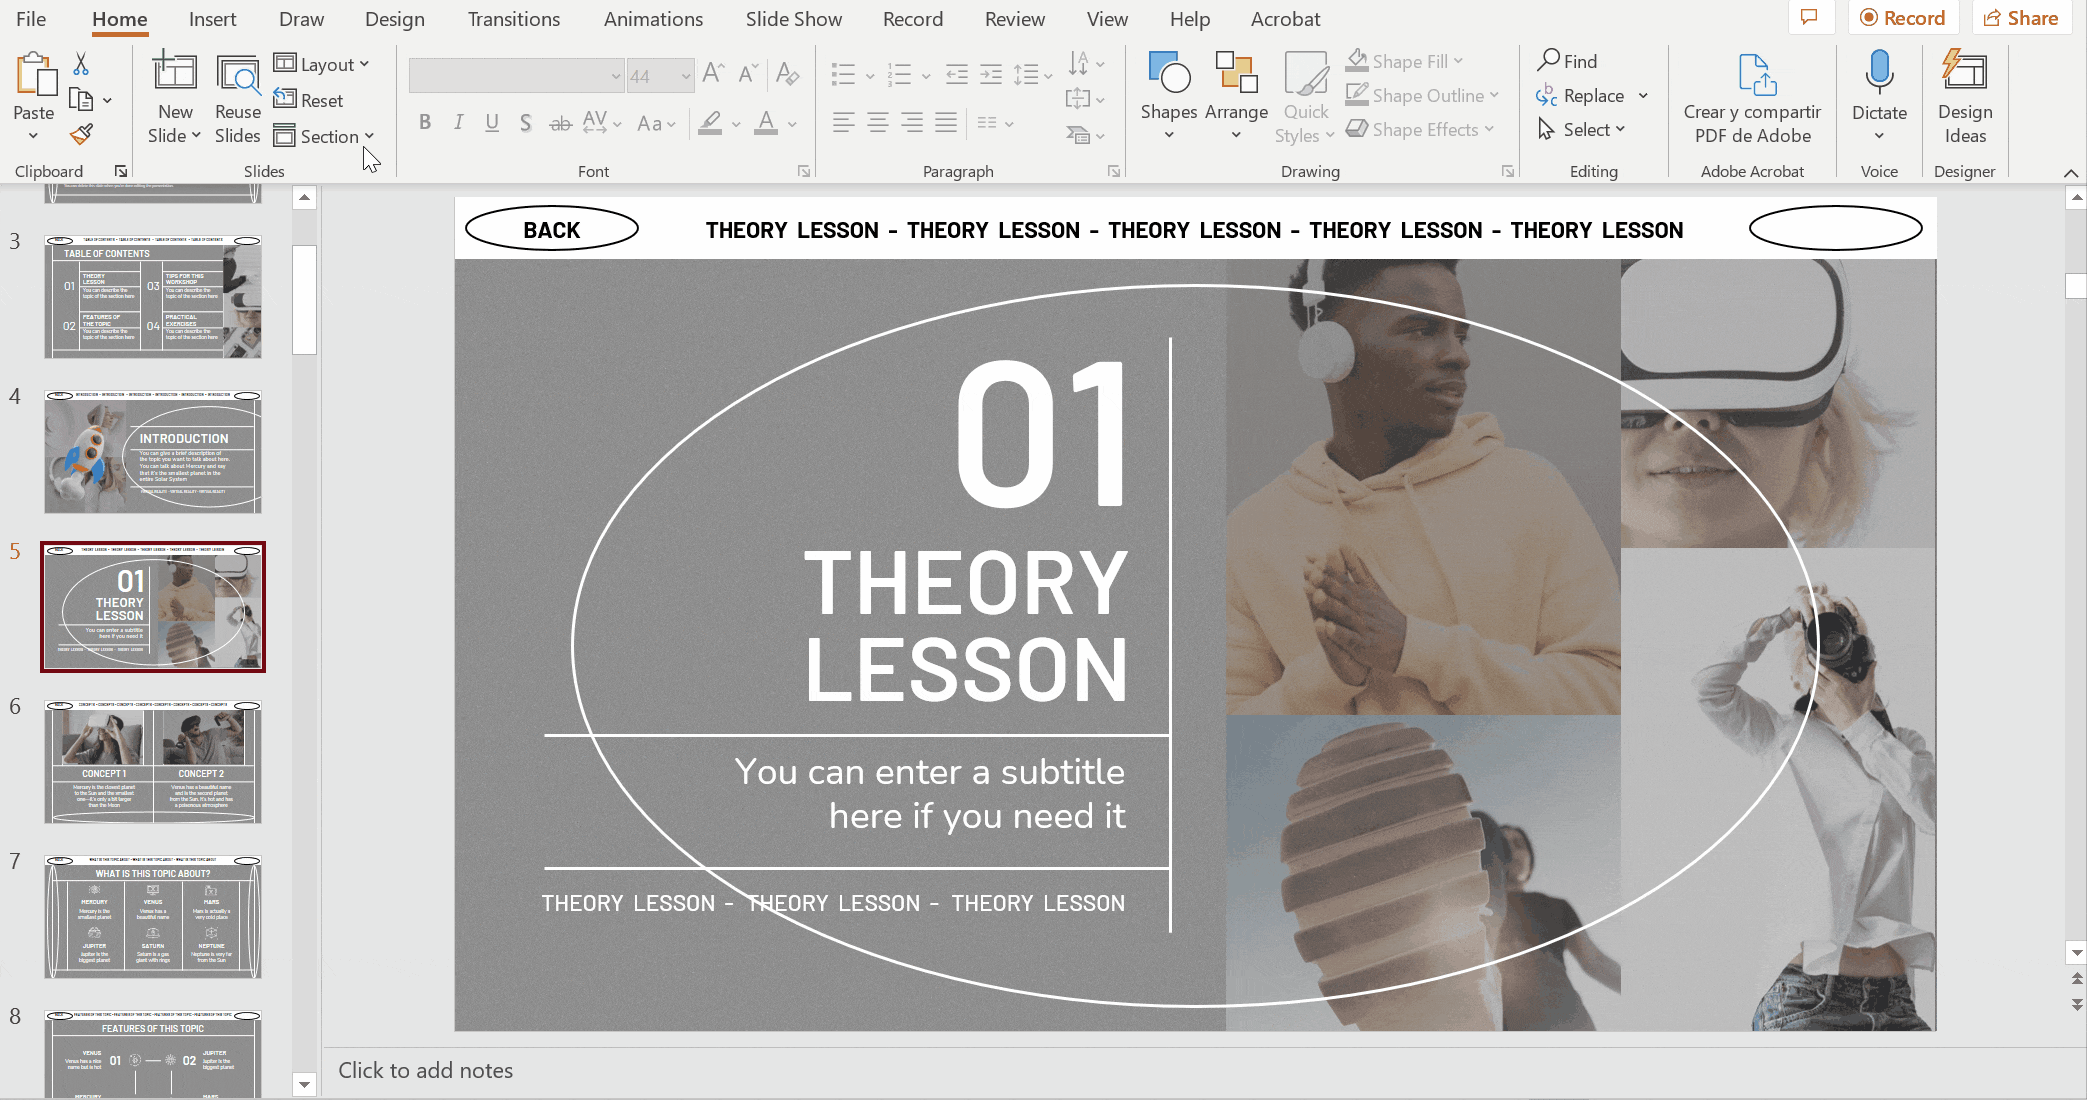2087x1100 pixels.
Task: Toggle text shadow formatting
Action: pyautogui.click(x=526, y=124)
